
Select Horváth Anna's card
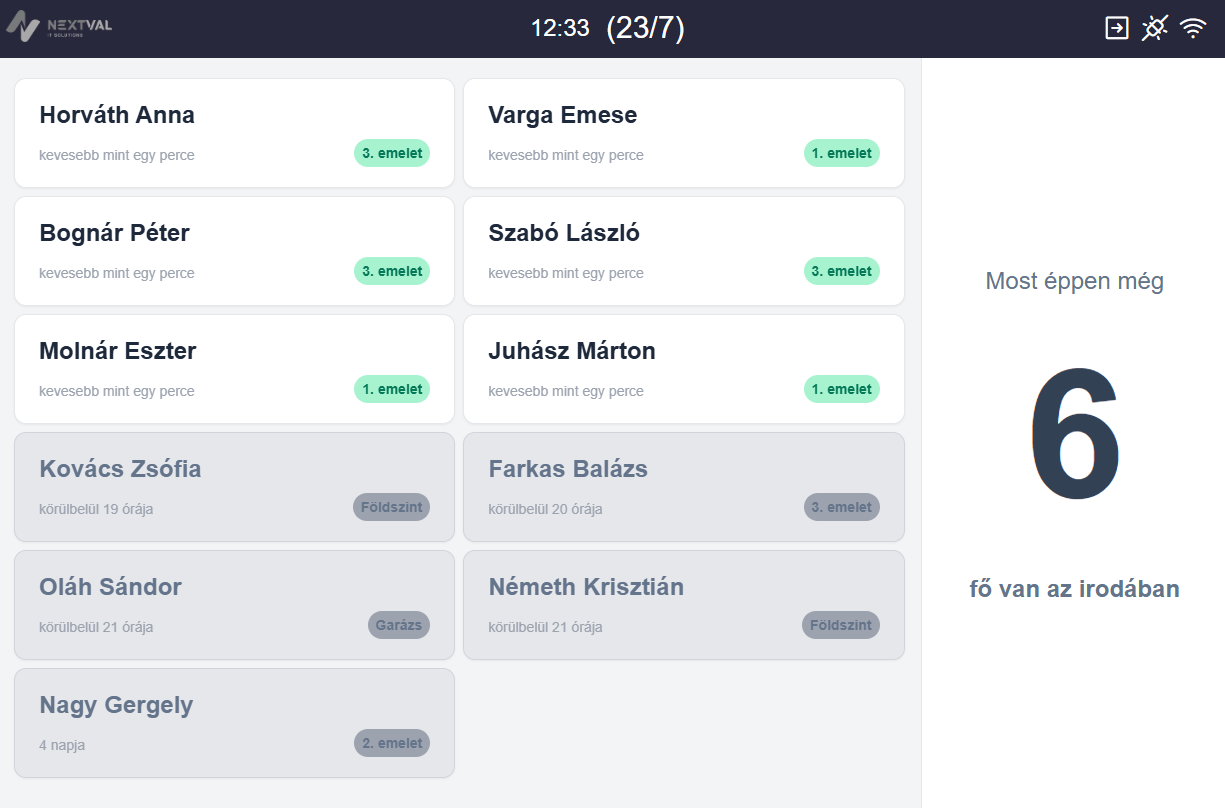(x=234, y=133)
